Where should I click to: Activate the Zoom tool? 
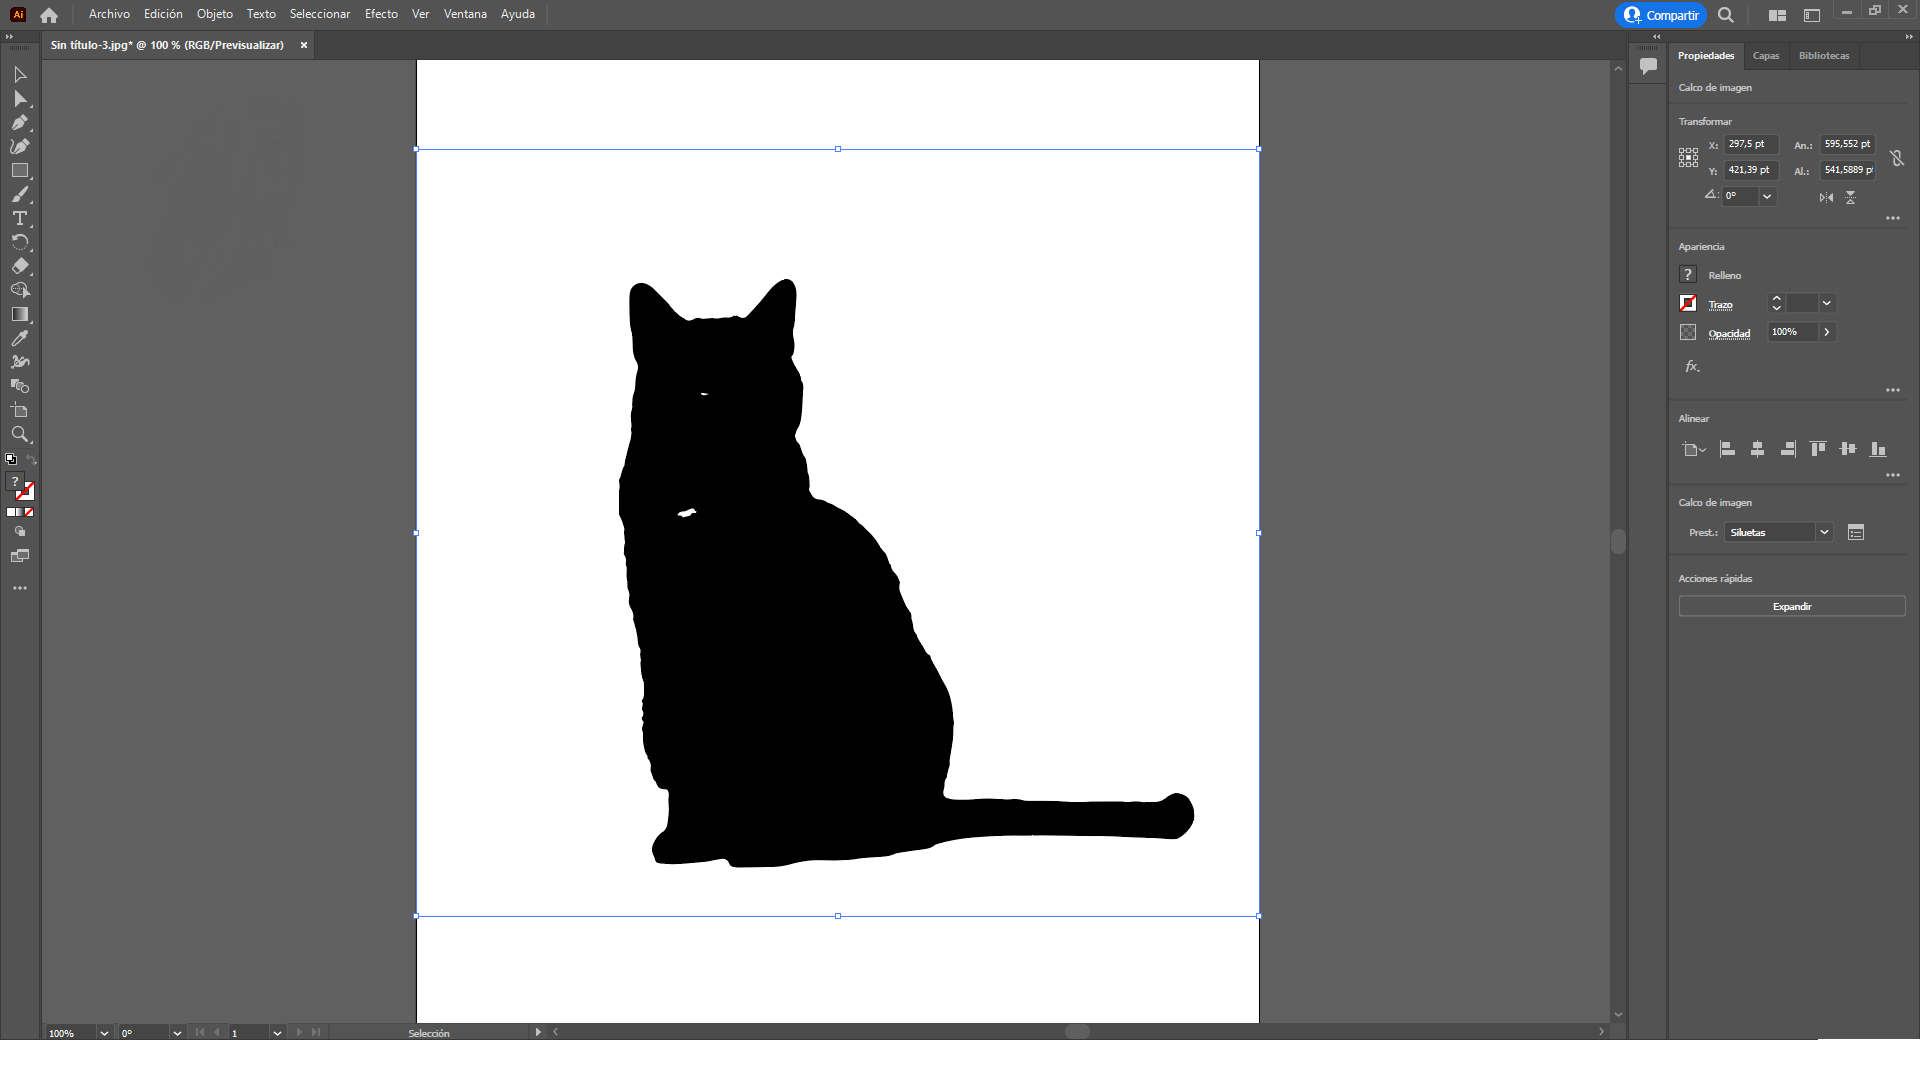19,435
